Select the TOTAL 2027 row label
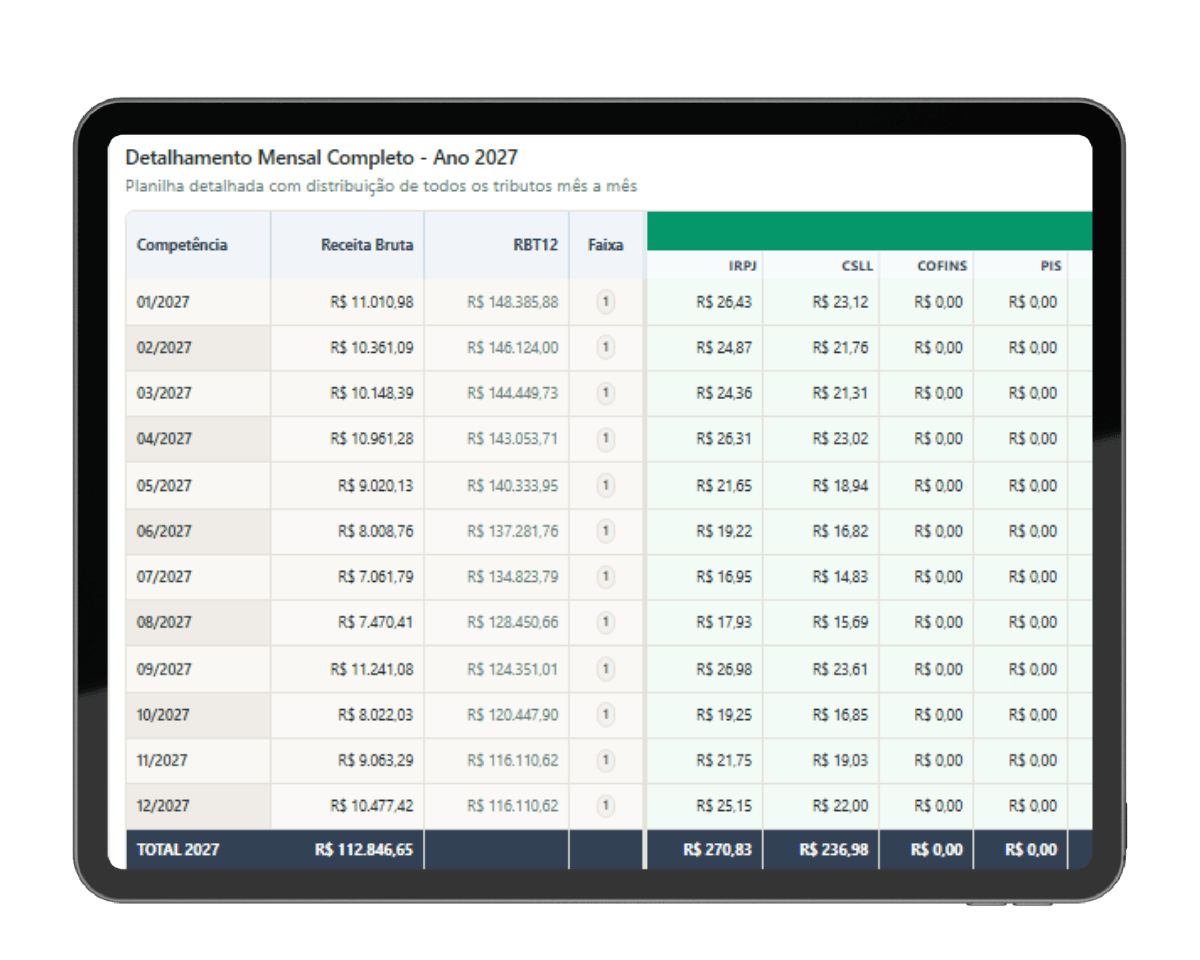This screenshot has height=960, width=1200. pyautogui.click(x=178, y=851)
